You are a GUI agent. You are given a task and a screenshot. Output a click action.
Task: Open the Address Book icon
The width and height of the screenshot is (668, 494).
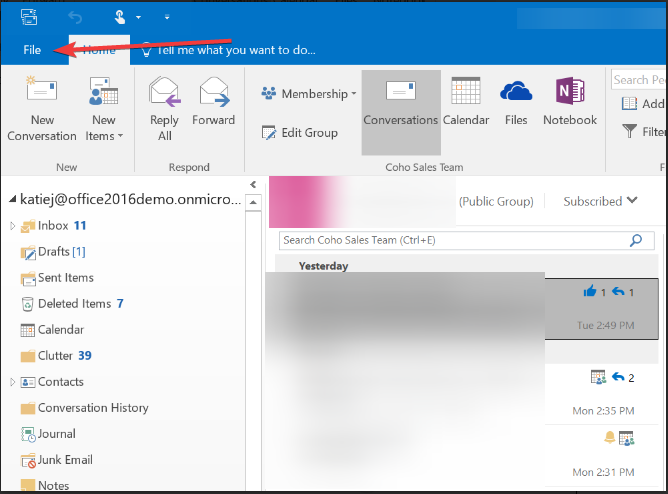point(630,103)
